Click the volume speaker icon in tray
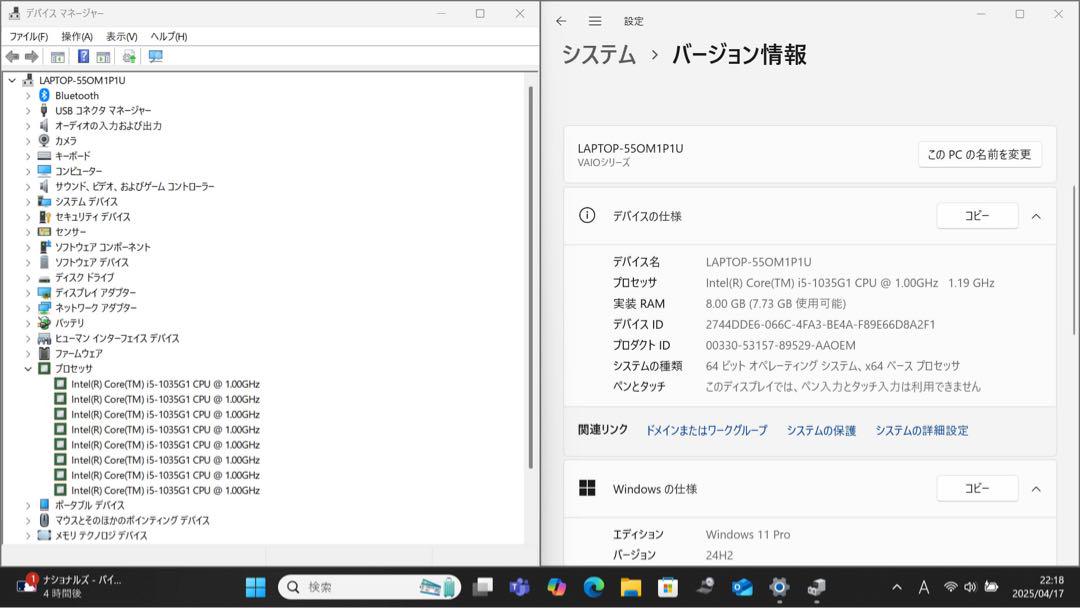1080x608 pixels. point(970,587)
